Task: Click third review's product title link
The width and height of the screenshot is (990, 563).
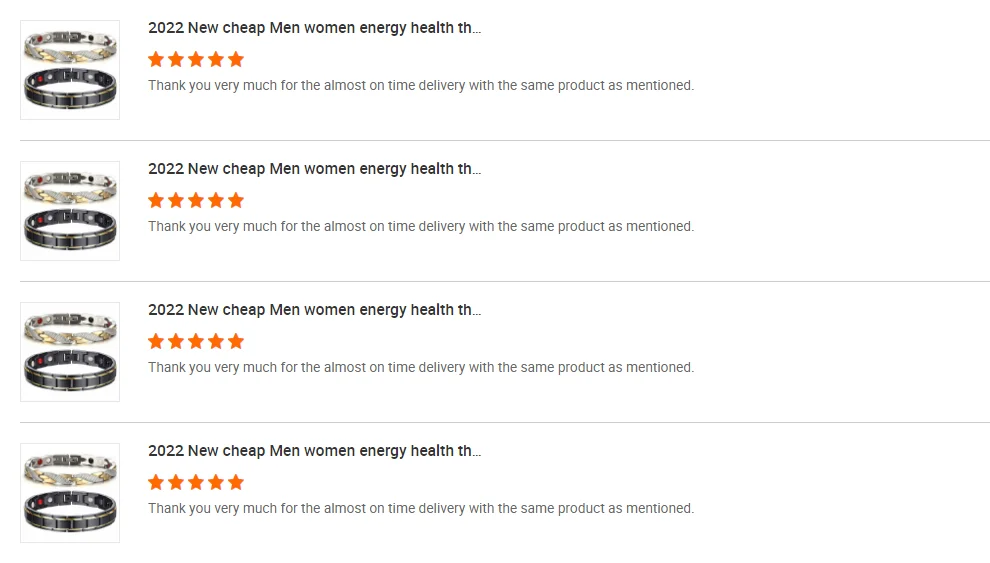Action: point(314,310)
